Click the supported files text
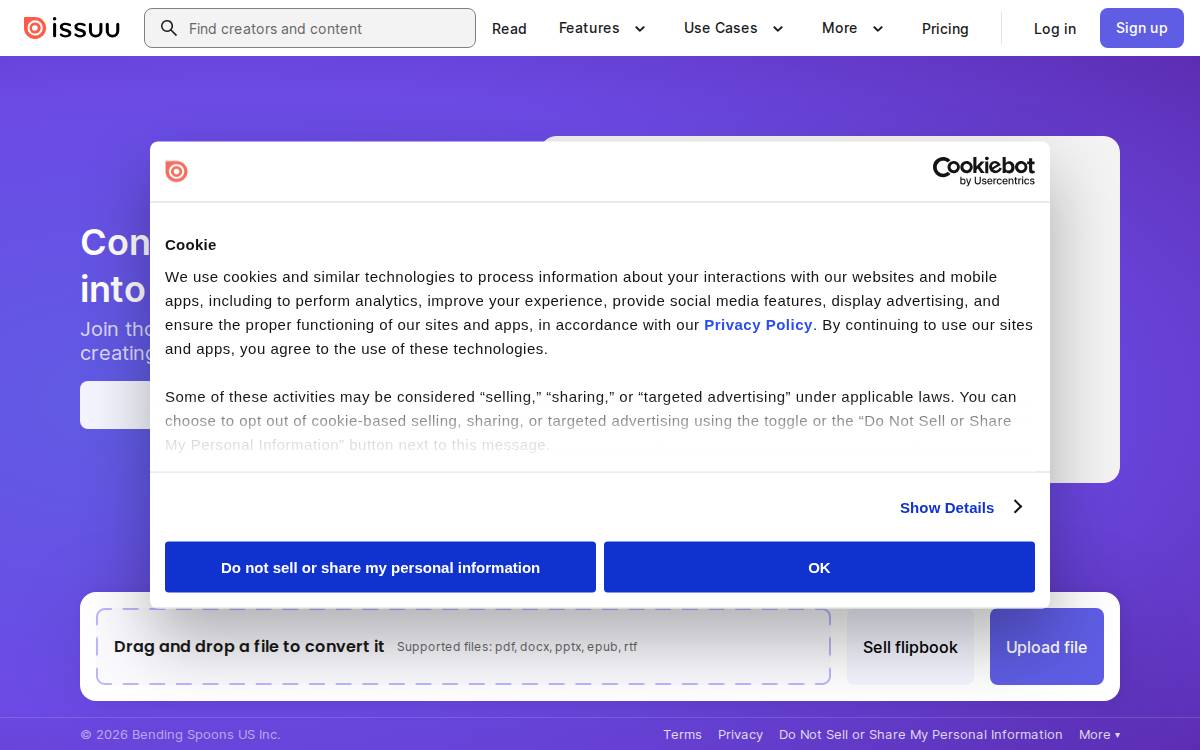The width and height of the screenshot is (1200, 750). pyautogui.click(x=517, y=647)
